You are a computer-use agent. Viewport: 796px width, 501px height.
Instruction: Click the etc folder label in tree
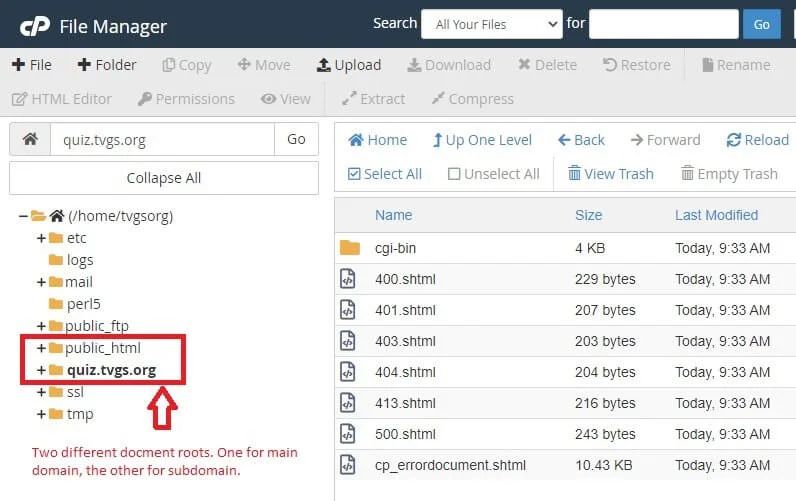click(76, 238)
